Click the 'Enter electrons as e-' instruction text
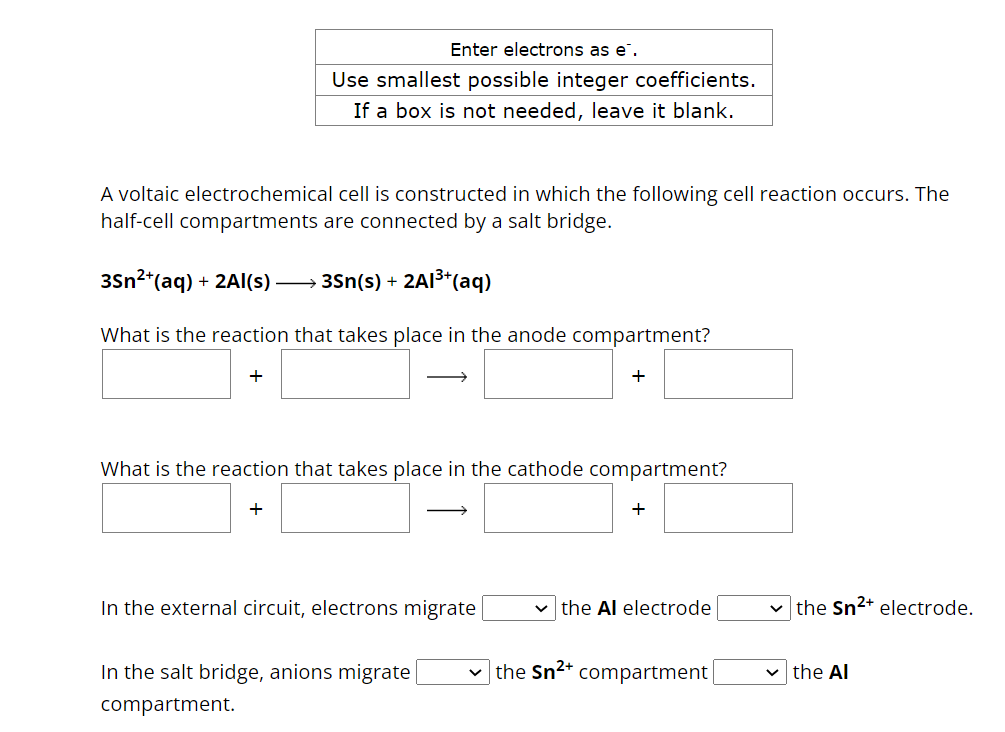This screenshot has height=732, width=1005. [543, 48]
